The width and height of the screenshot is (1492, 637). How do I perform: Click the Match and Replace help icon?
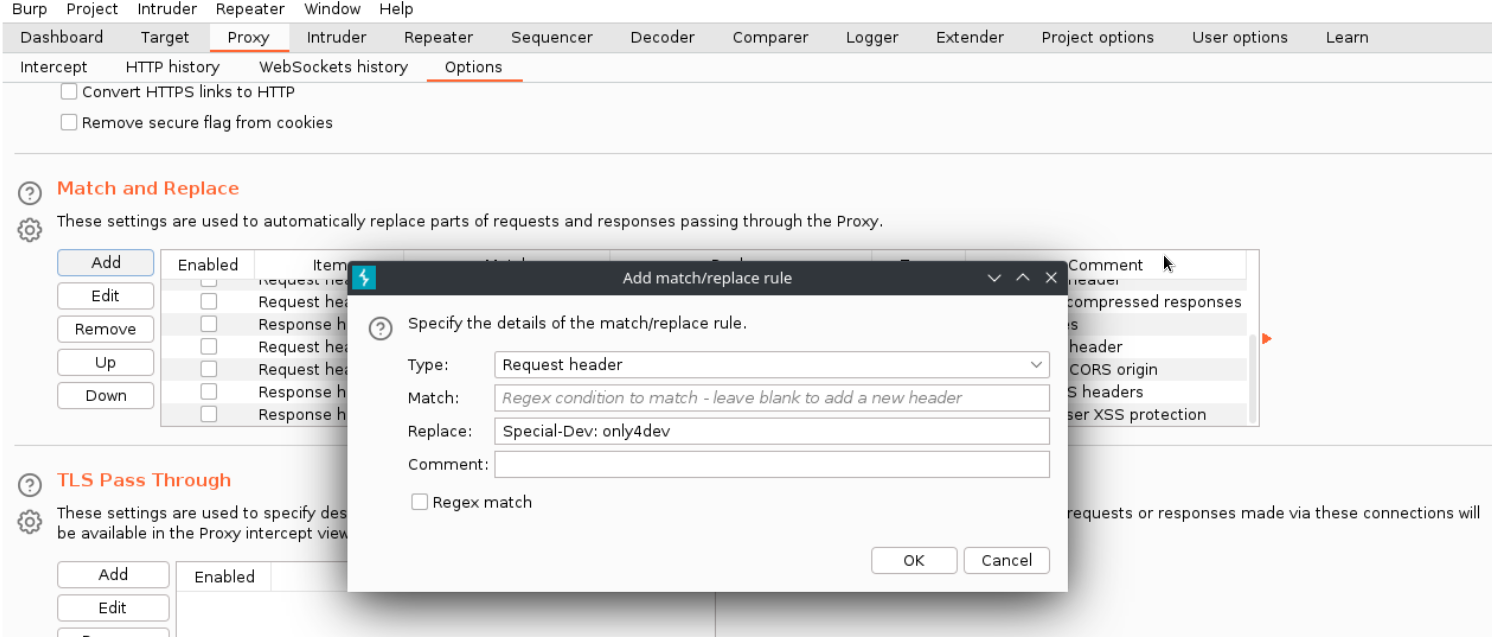click(30, 192)
